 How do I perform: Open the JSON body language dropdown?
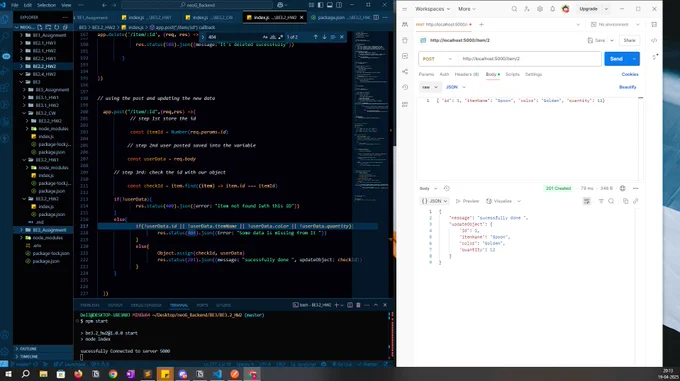pyautogui.click(x=456, y=87)
